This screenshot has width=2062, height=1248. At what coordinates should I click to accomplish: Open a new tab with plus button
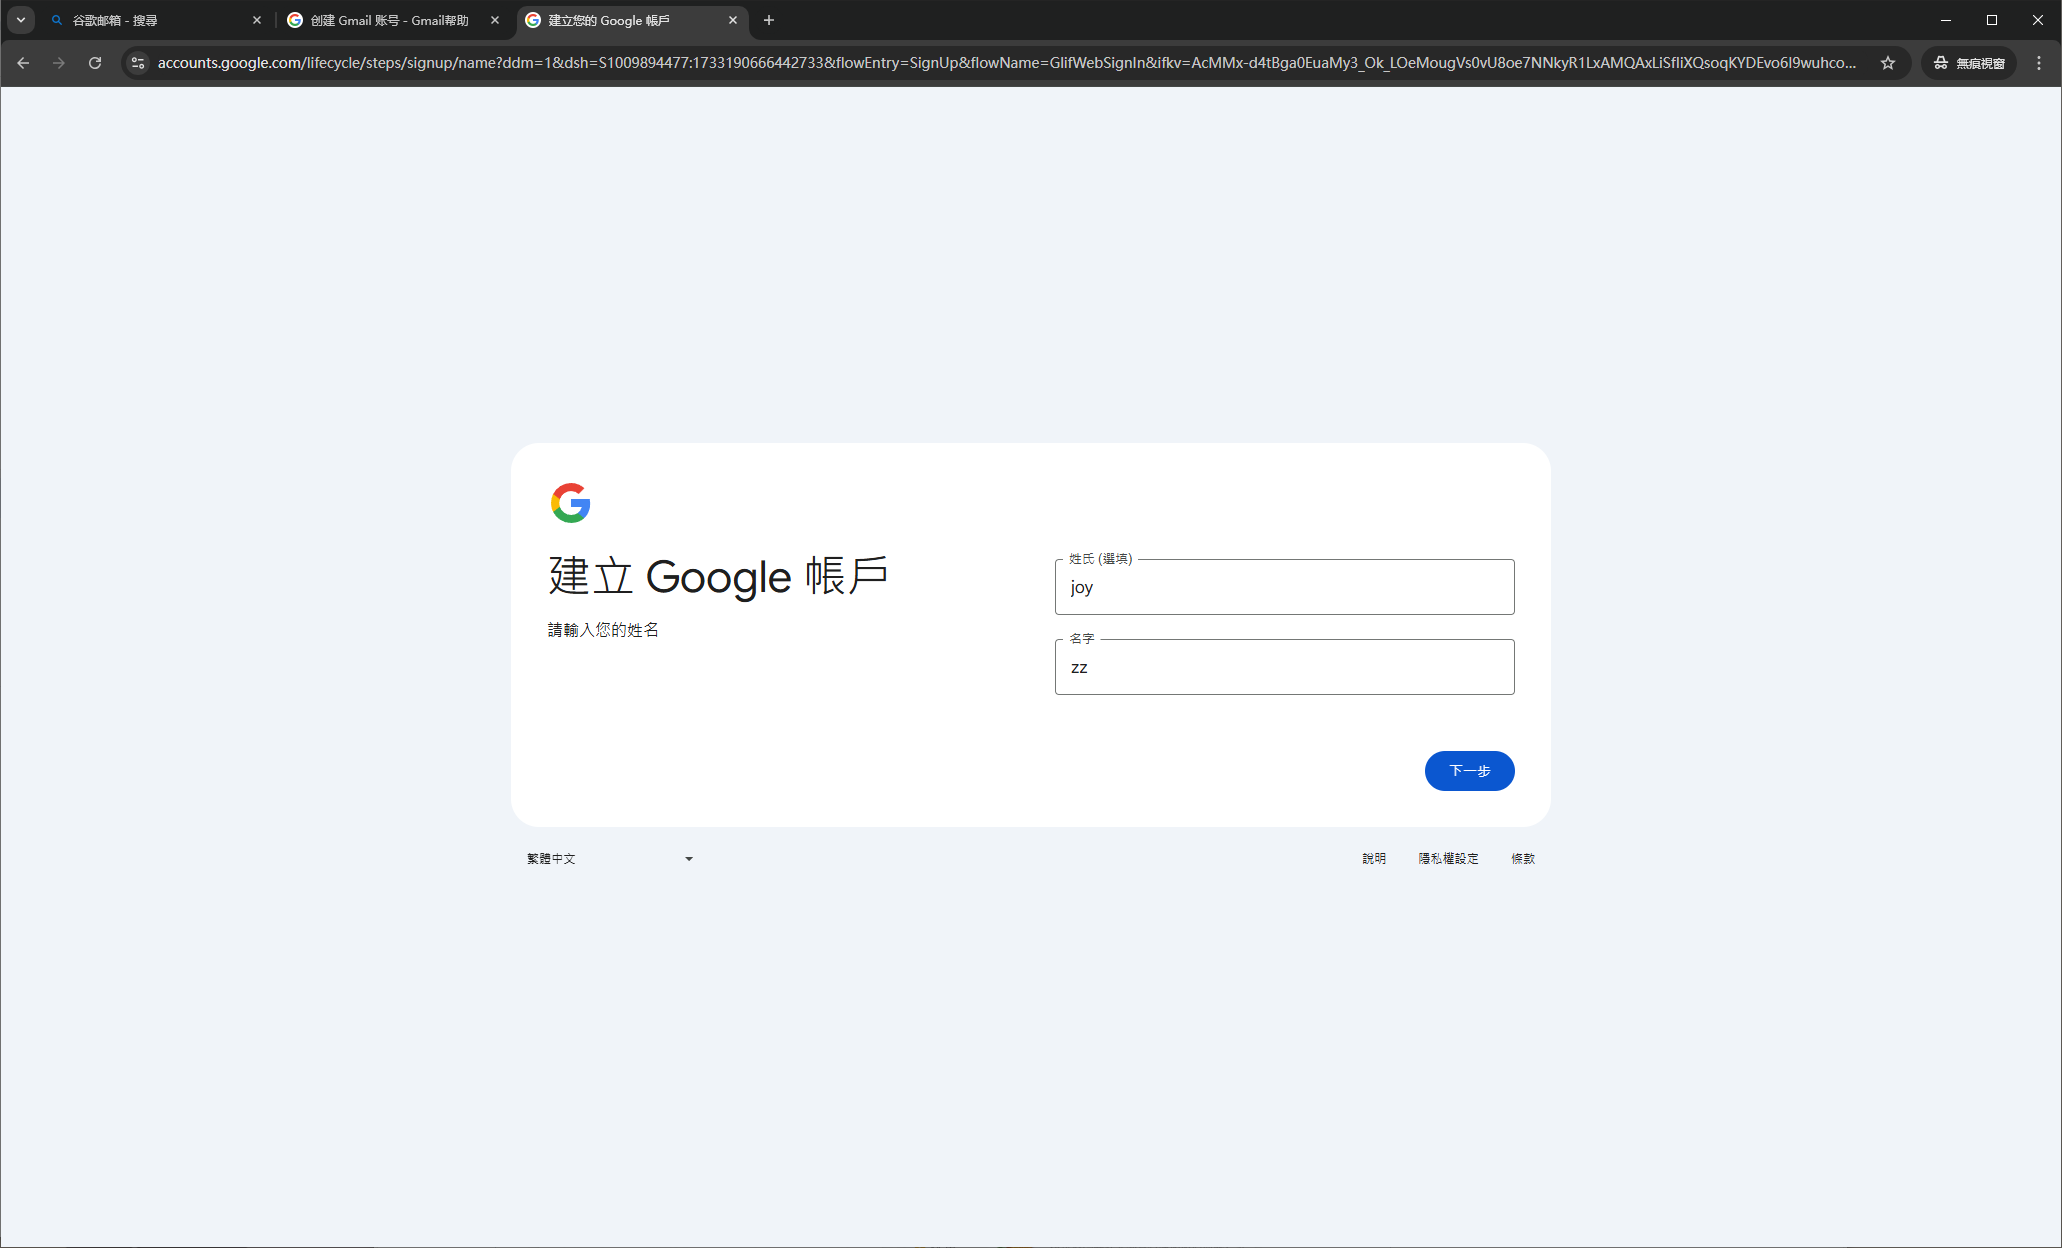pos(769,20)
